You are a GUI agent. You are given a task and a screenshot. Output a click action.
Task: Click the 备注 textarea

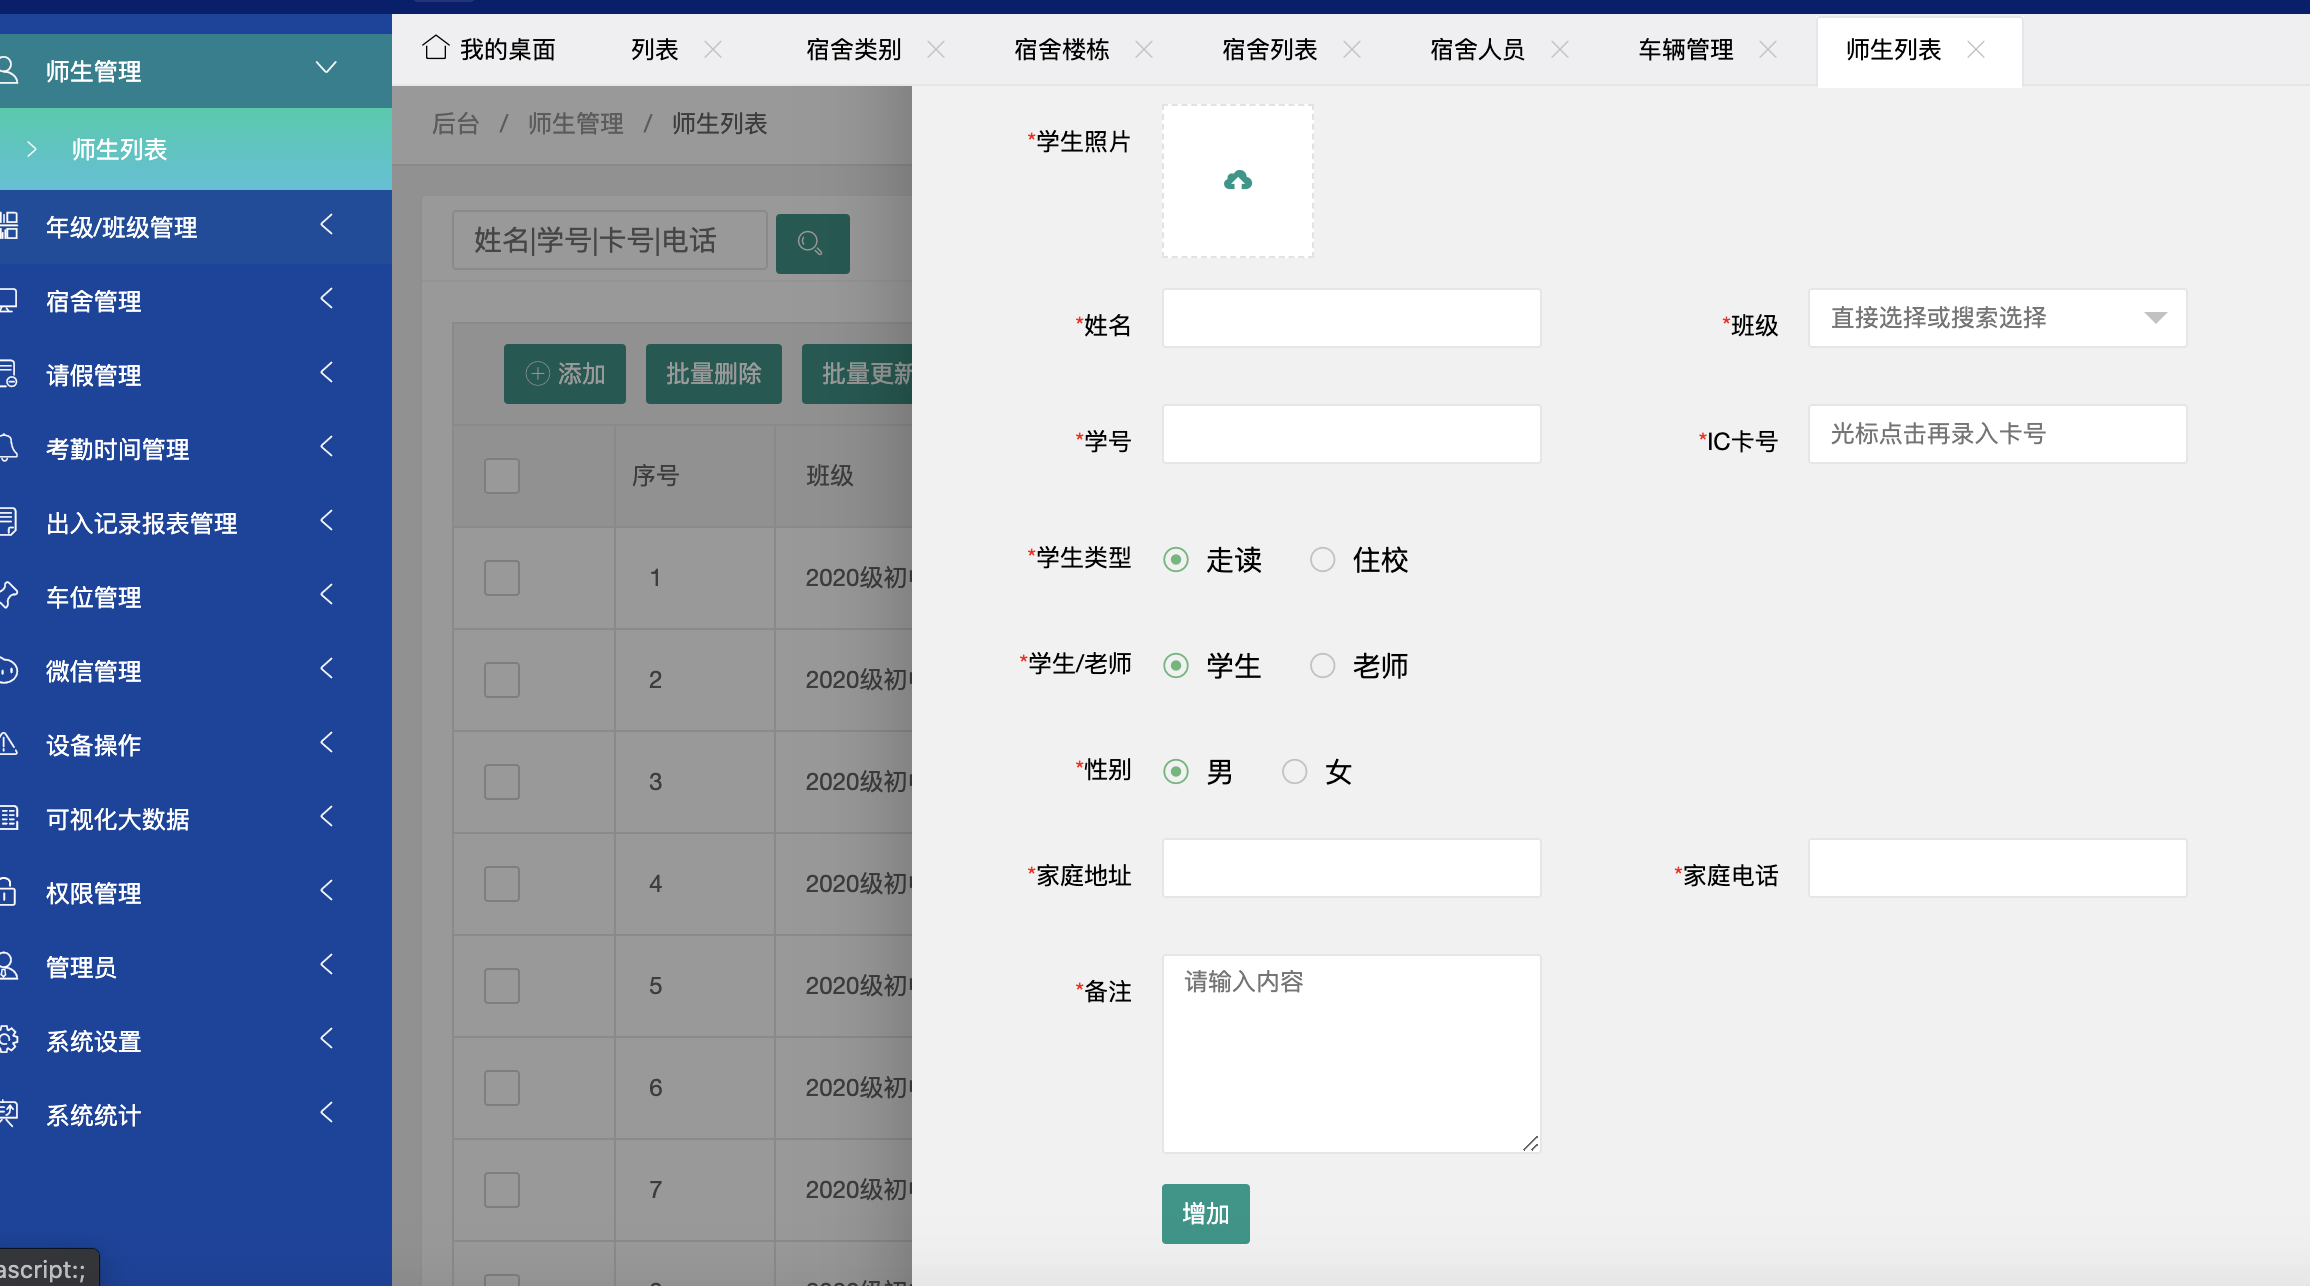[1351, 1054]
